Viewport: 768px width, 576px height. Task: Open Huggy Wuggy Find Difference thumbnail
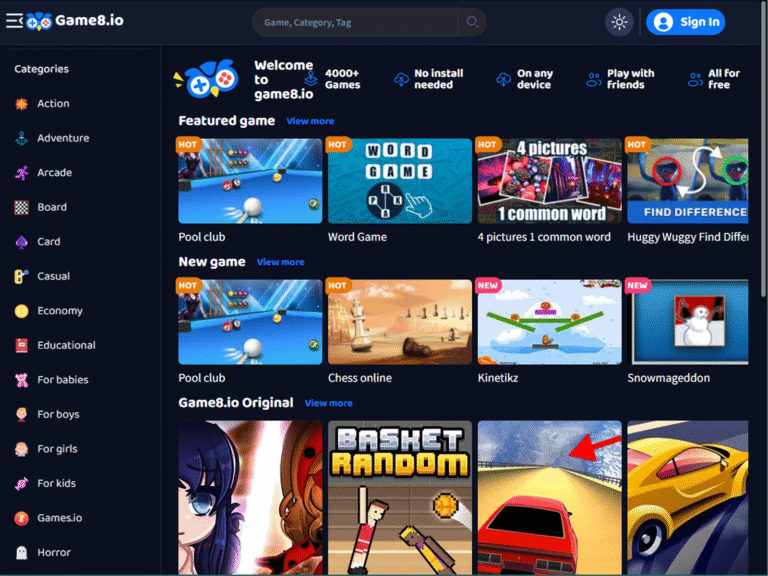click(x=688, y=181)
